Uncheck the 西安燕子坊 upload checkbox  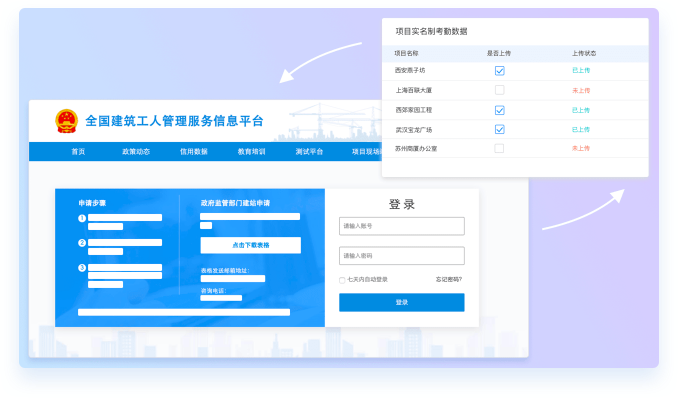(x=499, y=71)
